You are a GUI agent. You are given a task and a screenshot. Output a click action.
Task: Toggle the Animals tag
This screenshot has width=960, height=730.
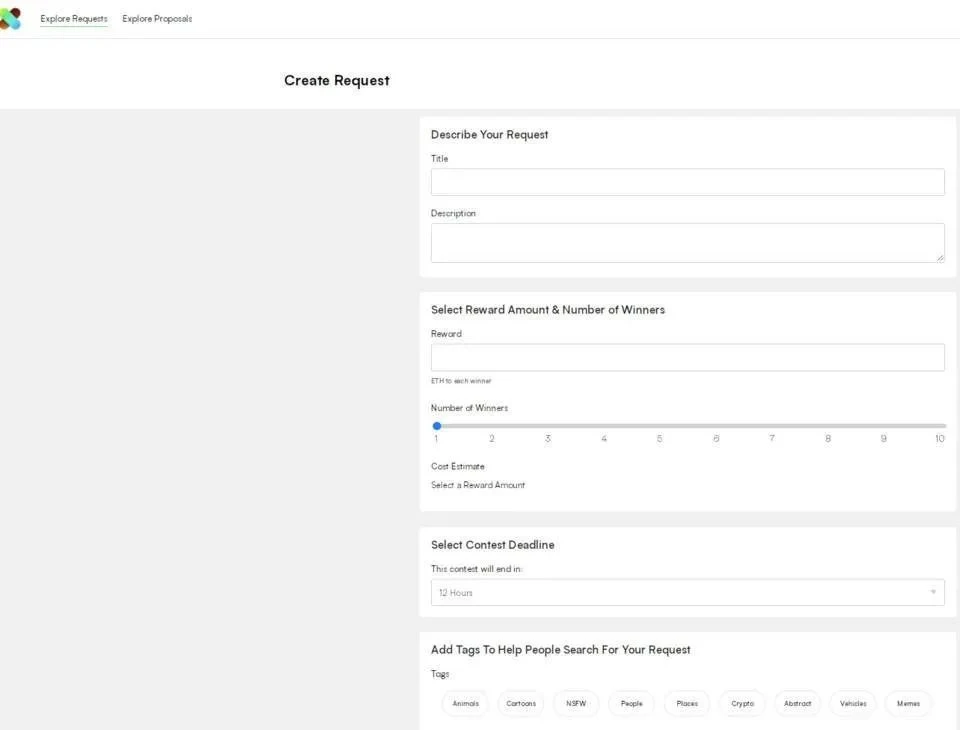point(466,704)
